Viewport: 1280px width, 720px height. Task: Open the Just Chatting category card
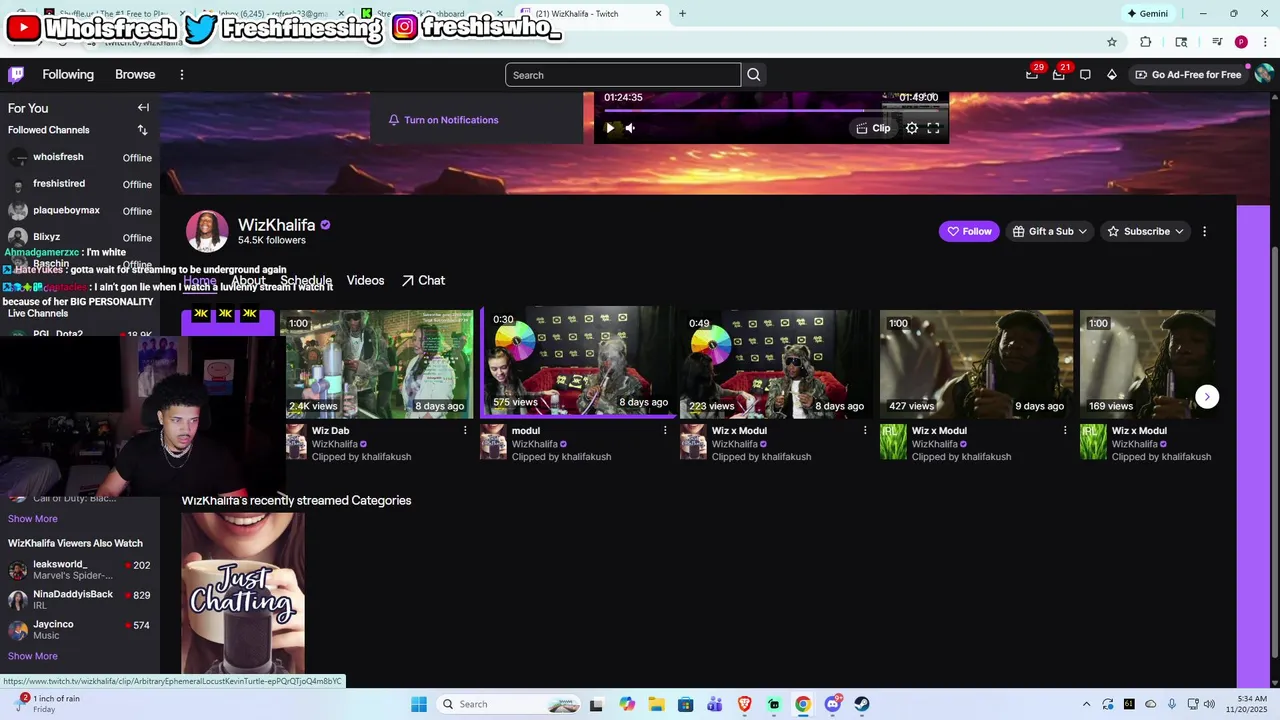point(243,593)
